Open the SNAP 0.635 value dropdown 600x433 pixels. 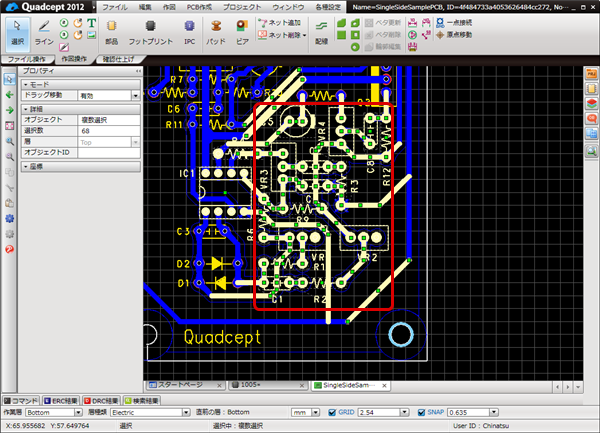click(x=494, y=412)
